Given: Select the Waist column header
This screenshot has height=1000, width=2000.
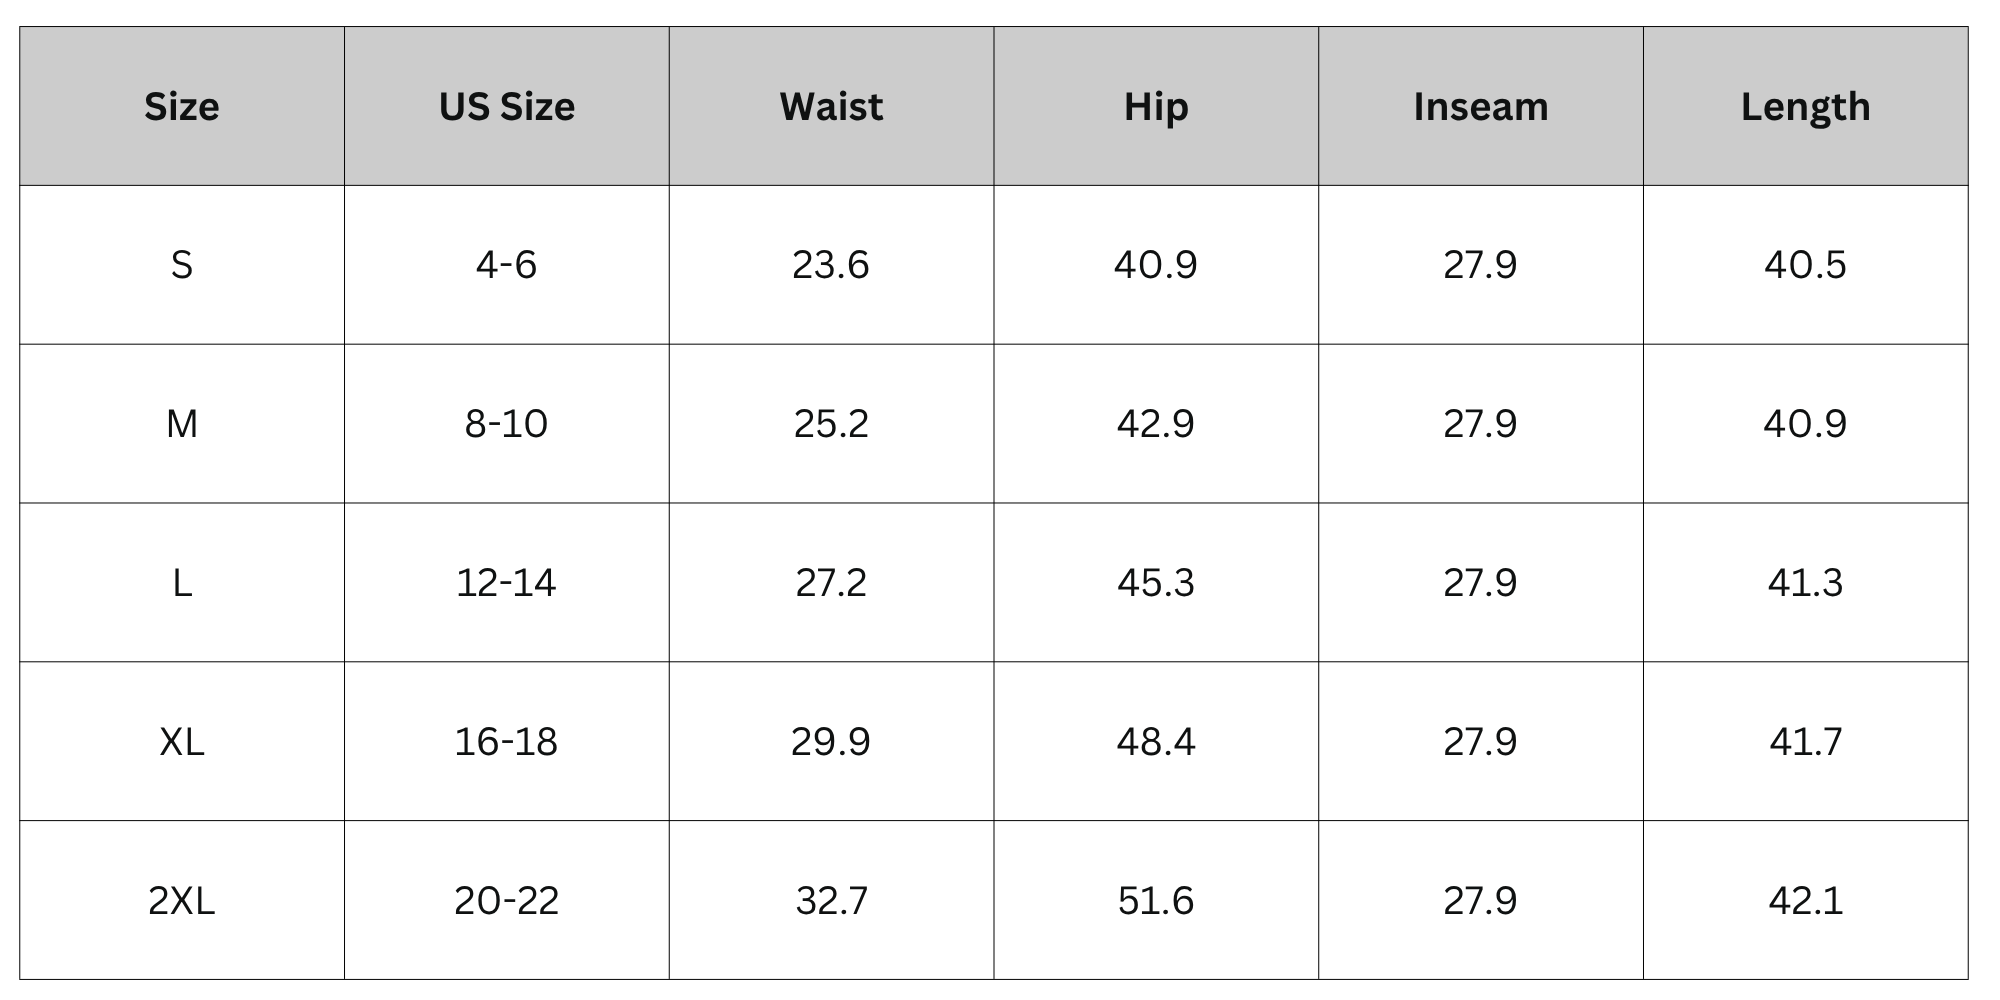Looking at the screenshot, I should [831, 107].
